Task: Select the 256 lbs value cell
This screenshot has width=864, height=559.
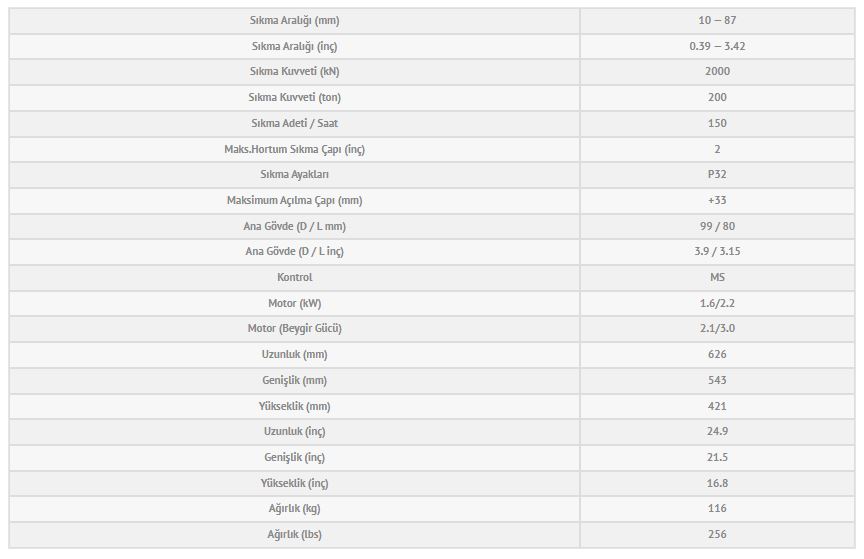Action: (x=717, y=534)
